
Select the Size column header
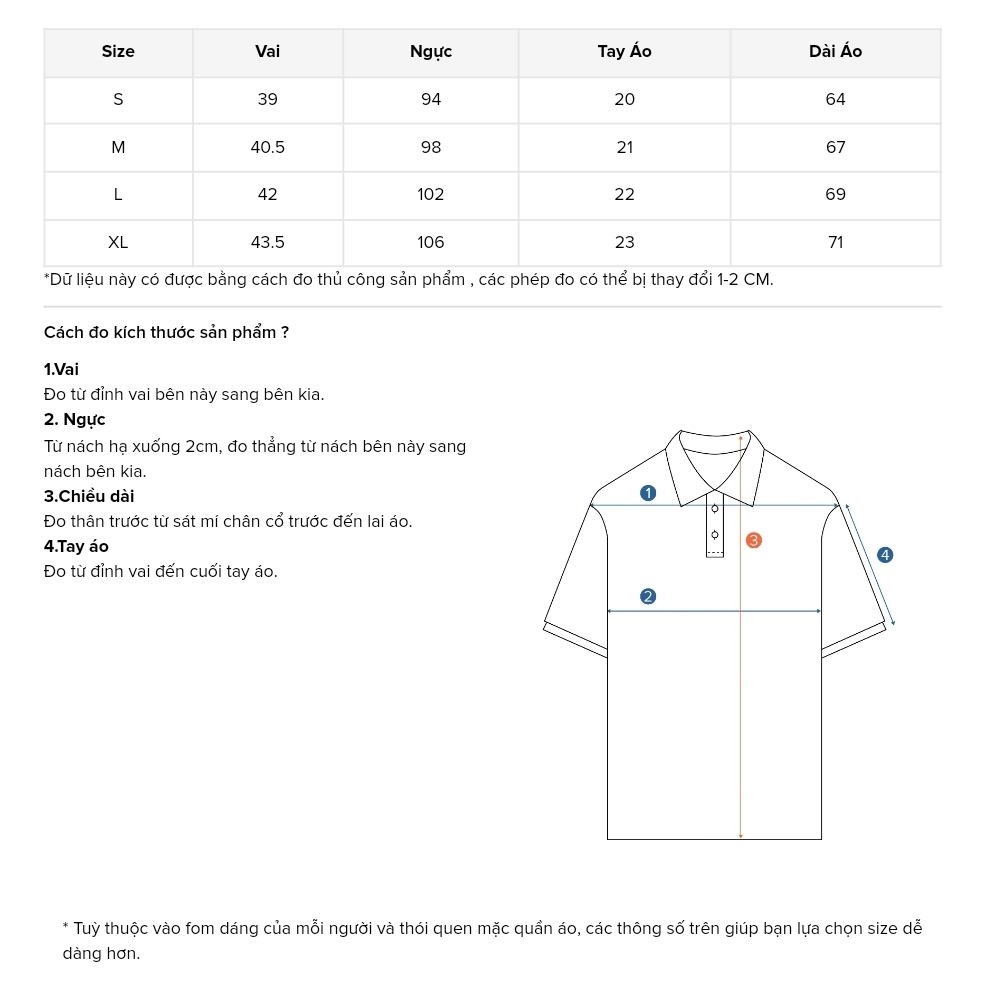coord(118,52)
